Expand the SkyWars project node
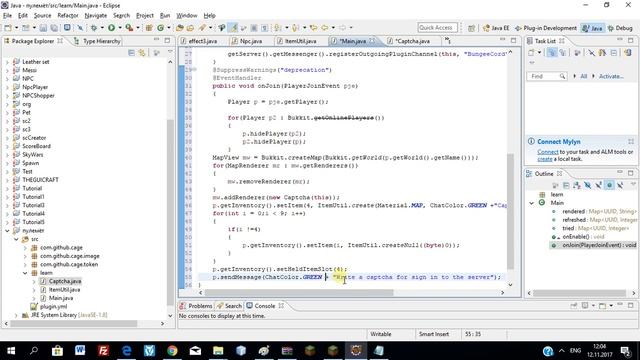The width and height of the screenshot is (640, 360). (x=7, y=155)
